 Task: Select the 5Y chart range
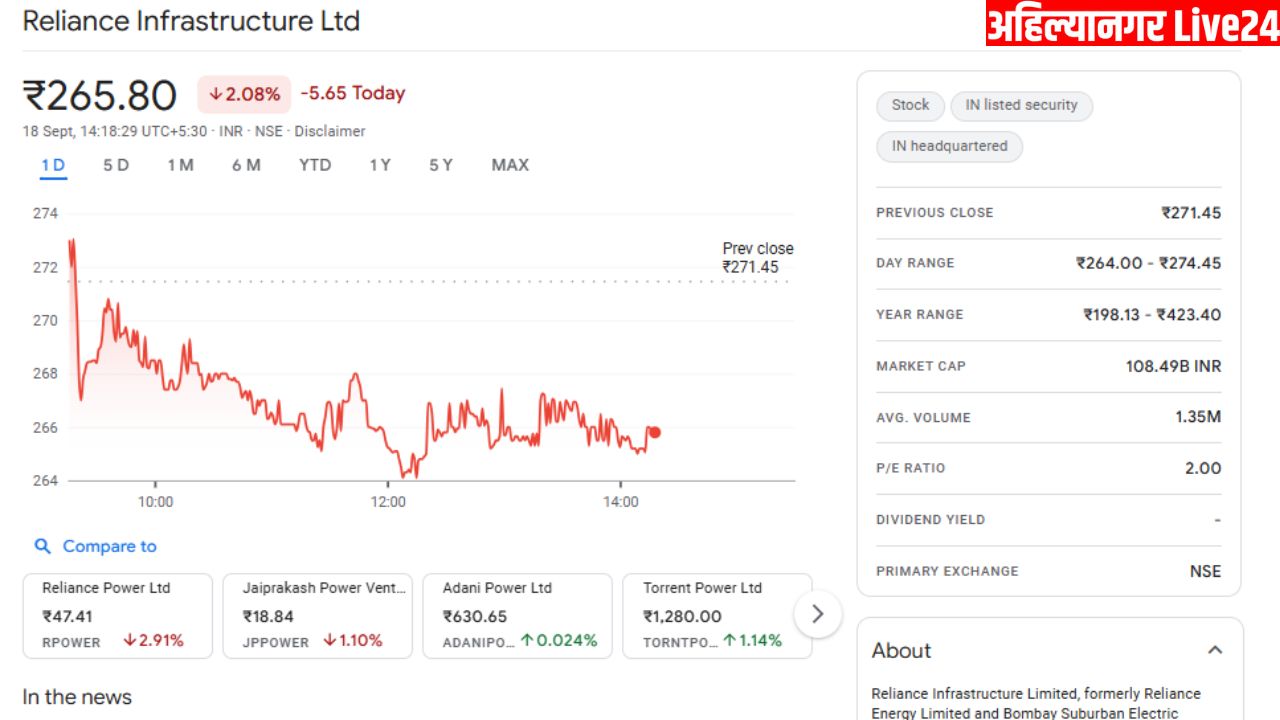(x=441, y=165)
